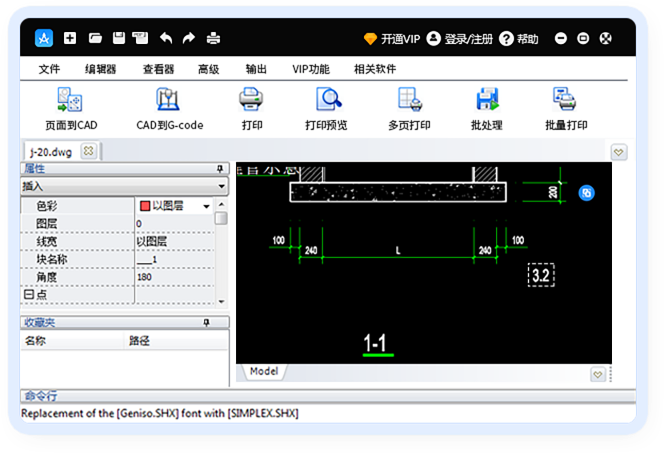Click the undo arrow in title bar

(166, 39)
